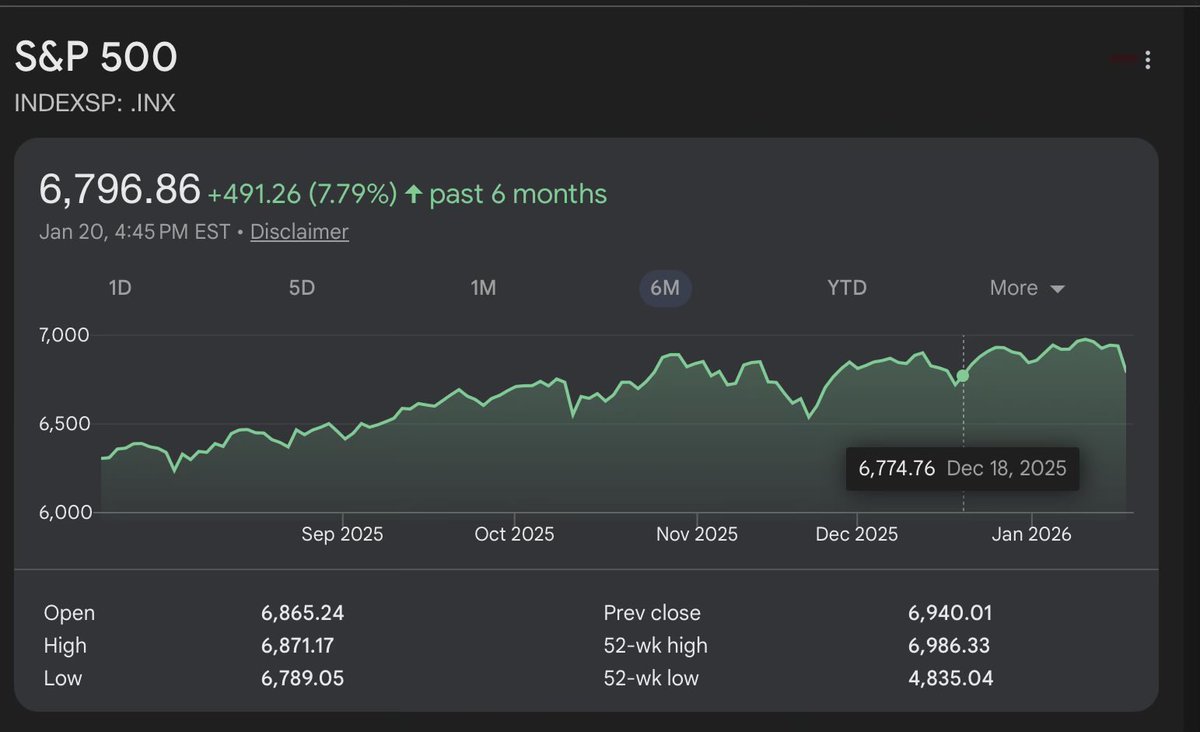This screenshot has width=1200, height=732.
Task: Click the INDEXSP: .INX ticker text
Action: point(95,103)
